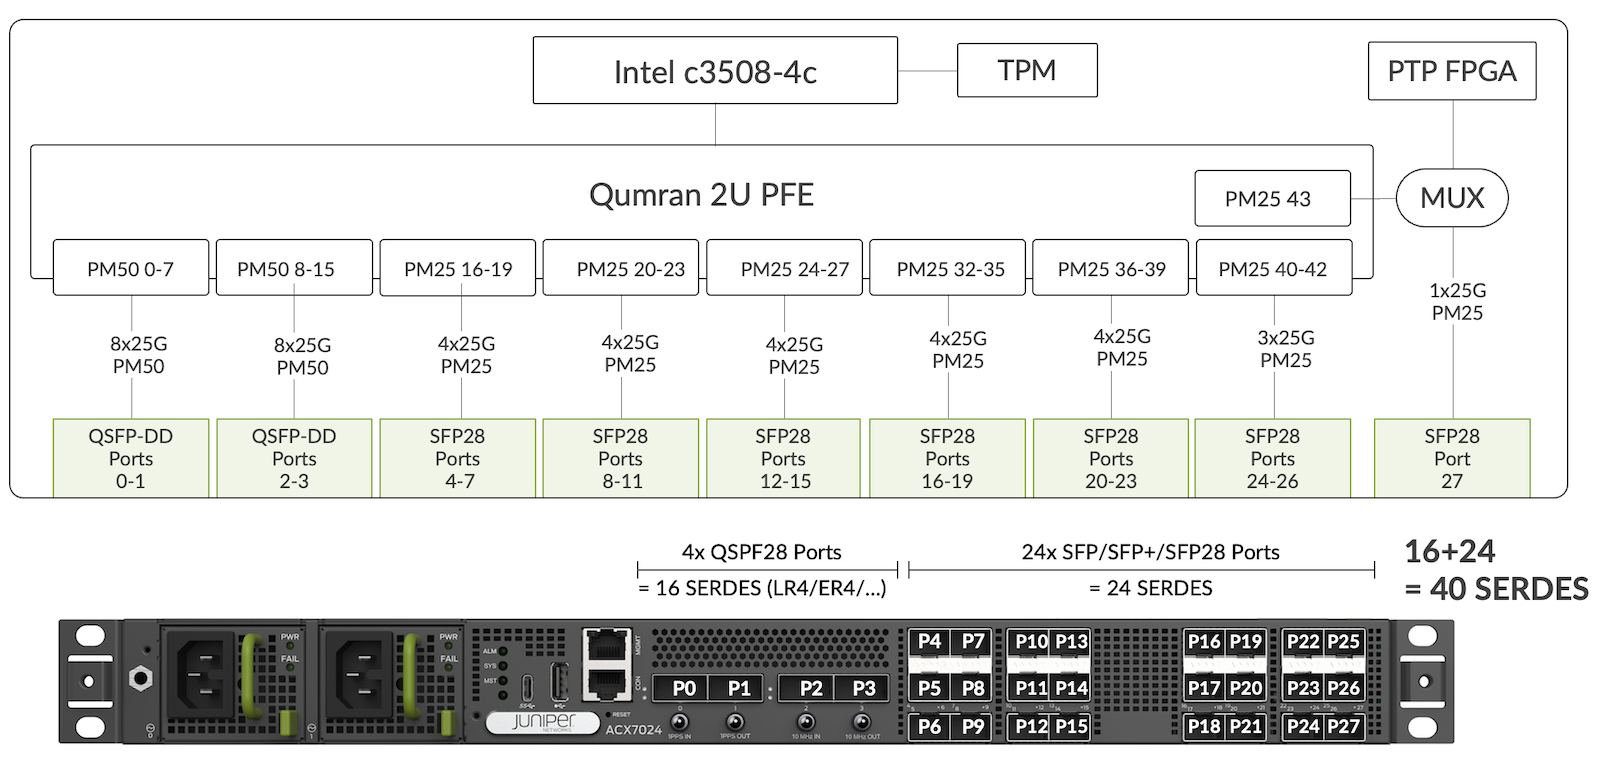The width and height of the screenshot is (1600, 763).
Task: Click the 1PPS IN coaxial connector
Action: pyautogui.click(x=679, y=722)
